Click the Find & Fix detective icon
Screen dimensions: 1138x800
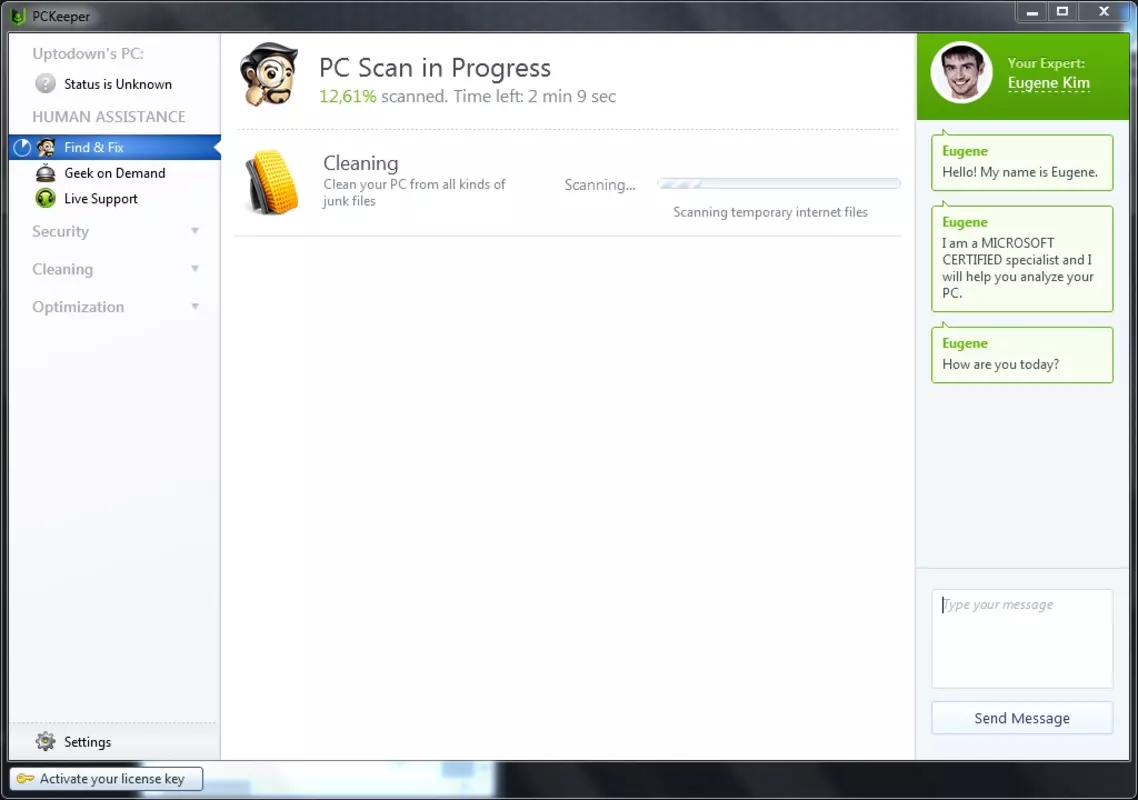tap(46, 147)
